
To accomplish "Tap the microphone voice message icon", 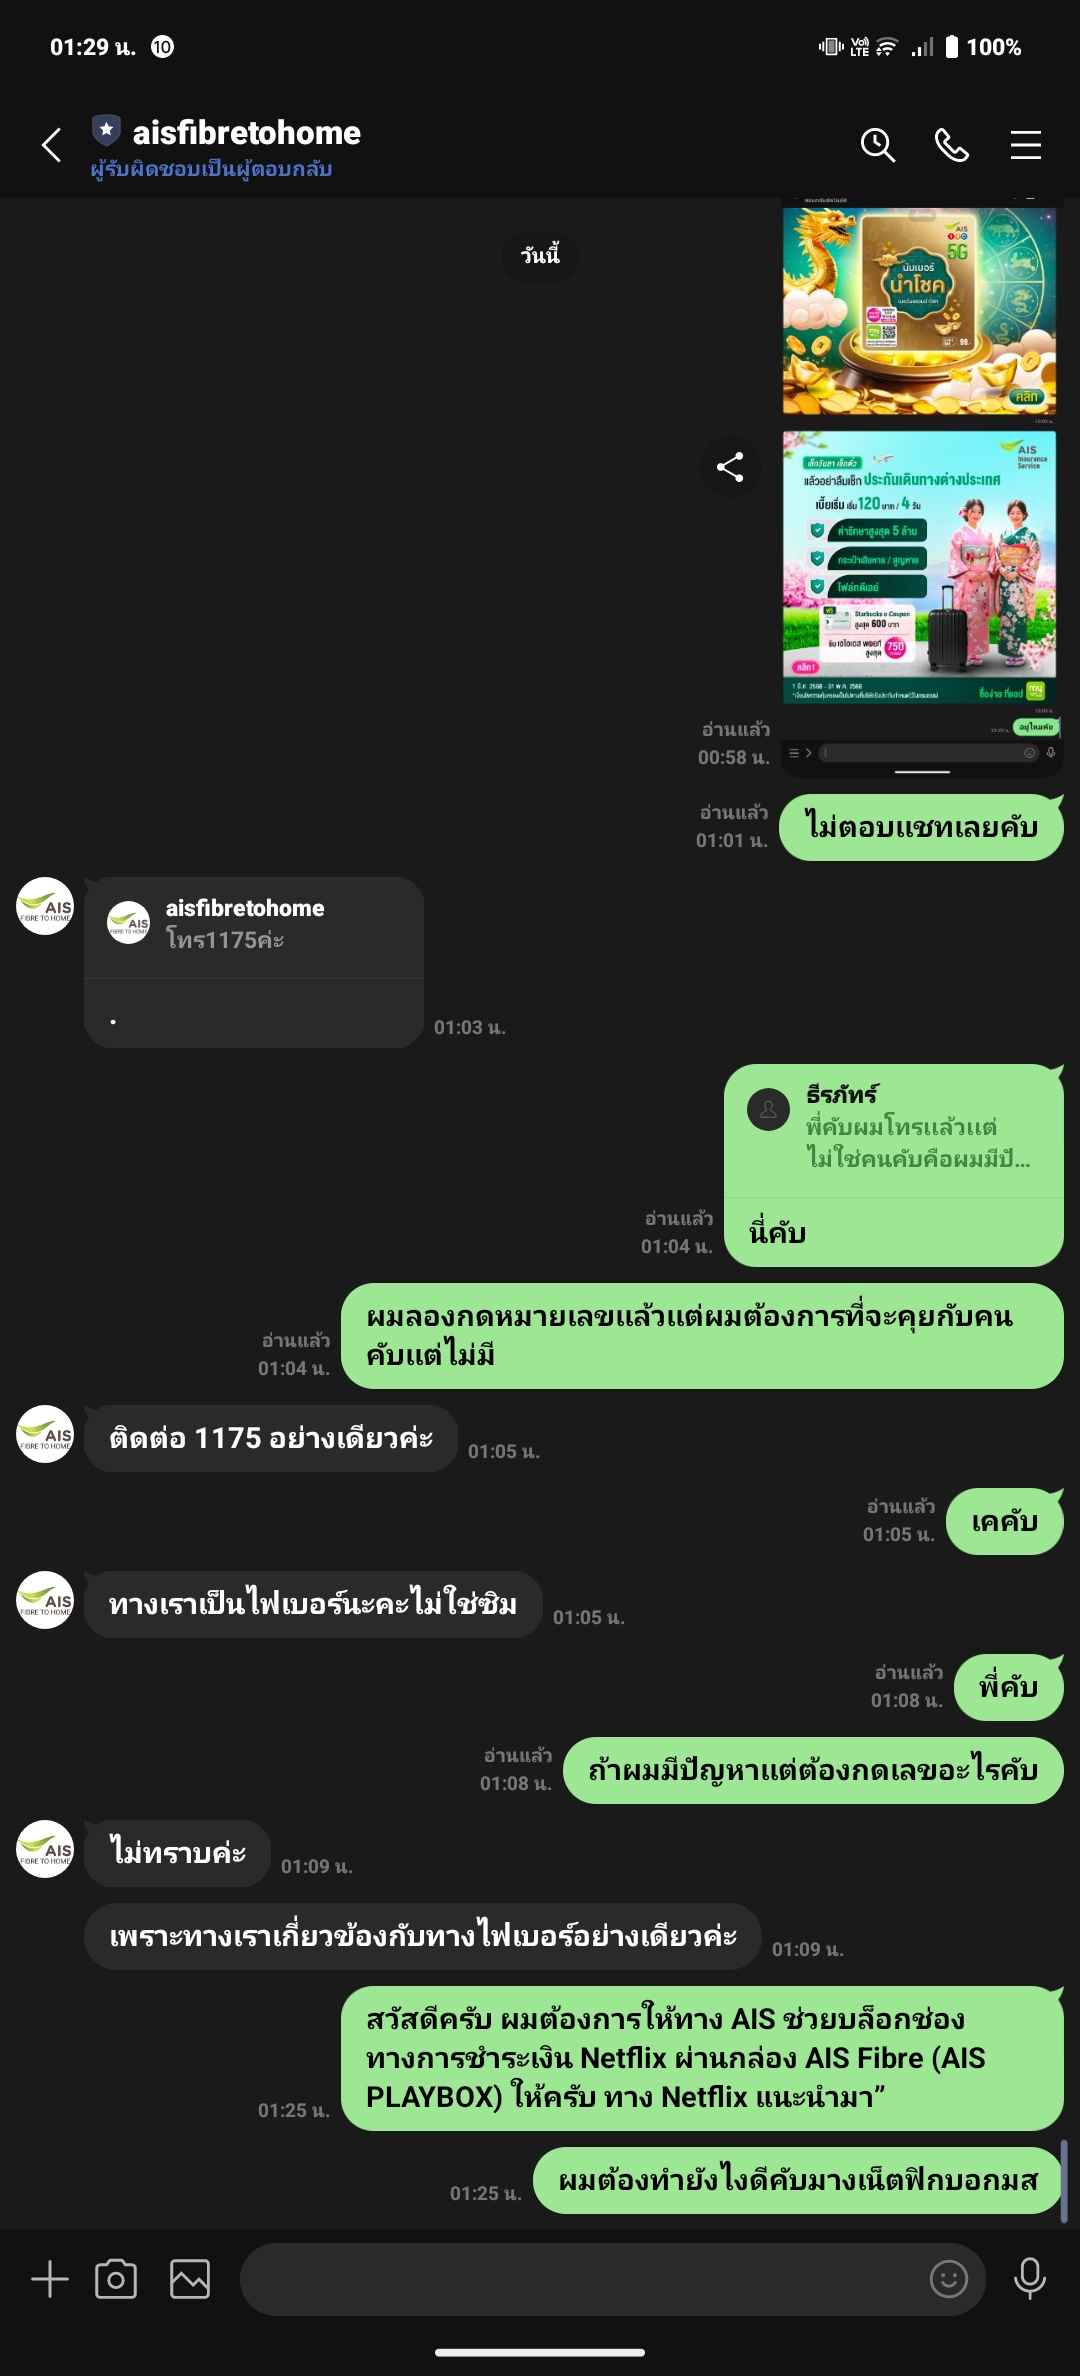I will [1029, 2279].
